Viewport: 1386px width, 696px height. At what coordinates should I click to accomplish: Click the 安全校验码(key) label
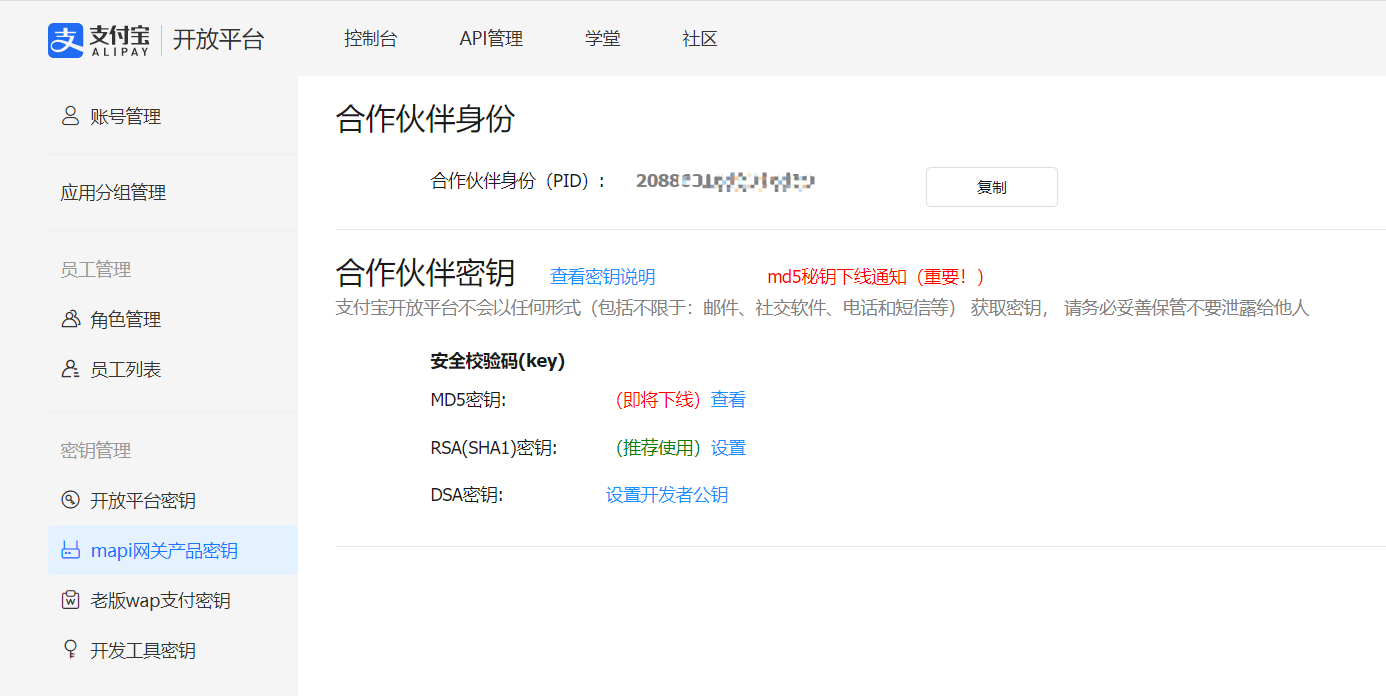coord(498,362)
